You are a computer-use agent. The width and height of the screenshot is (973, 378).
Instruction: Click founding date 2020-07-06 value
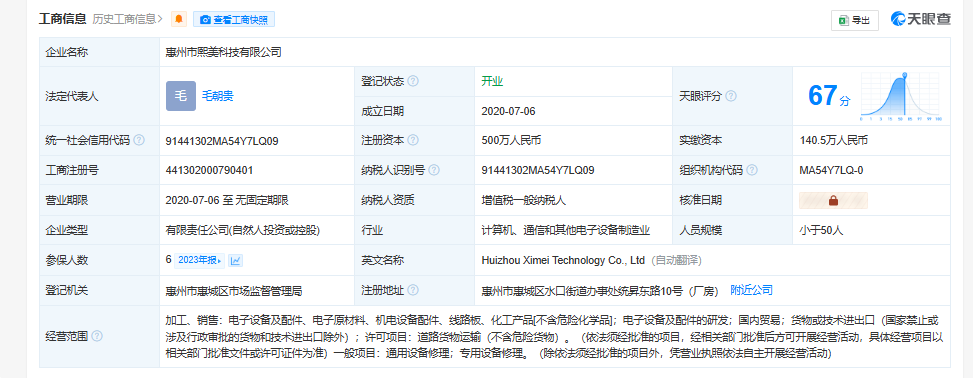click(x=508, y=111)
